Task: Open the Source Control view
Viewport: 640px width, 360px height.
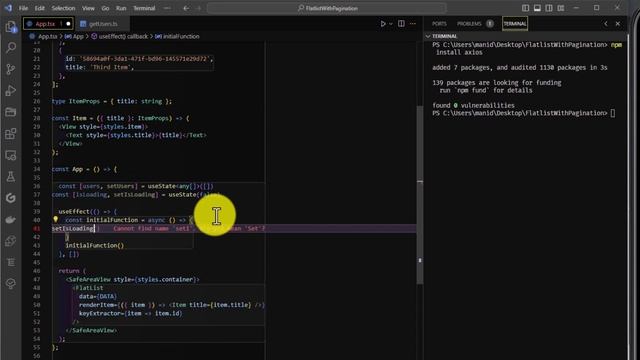Action: (x=11, y=69)
